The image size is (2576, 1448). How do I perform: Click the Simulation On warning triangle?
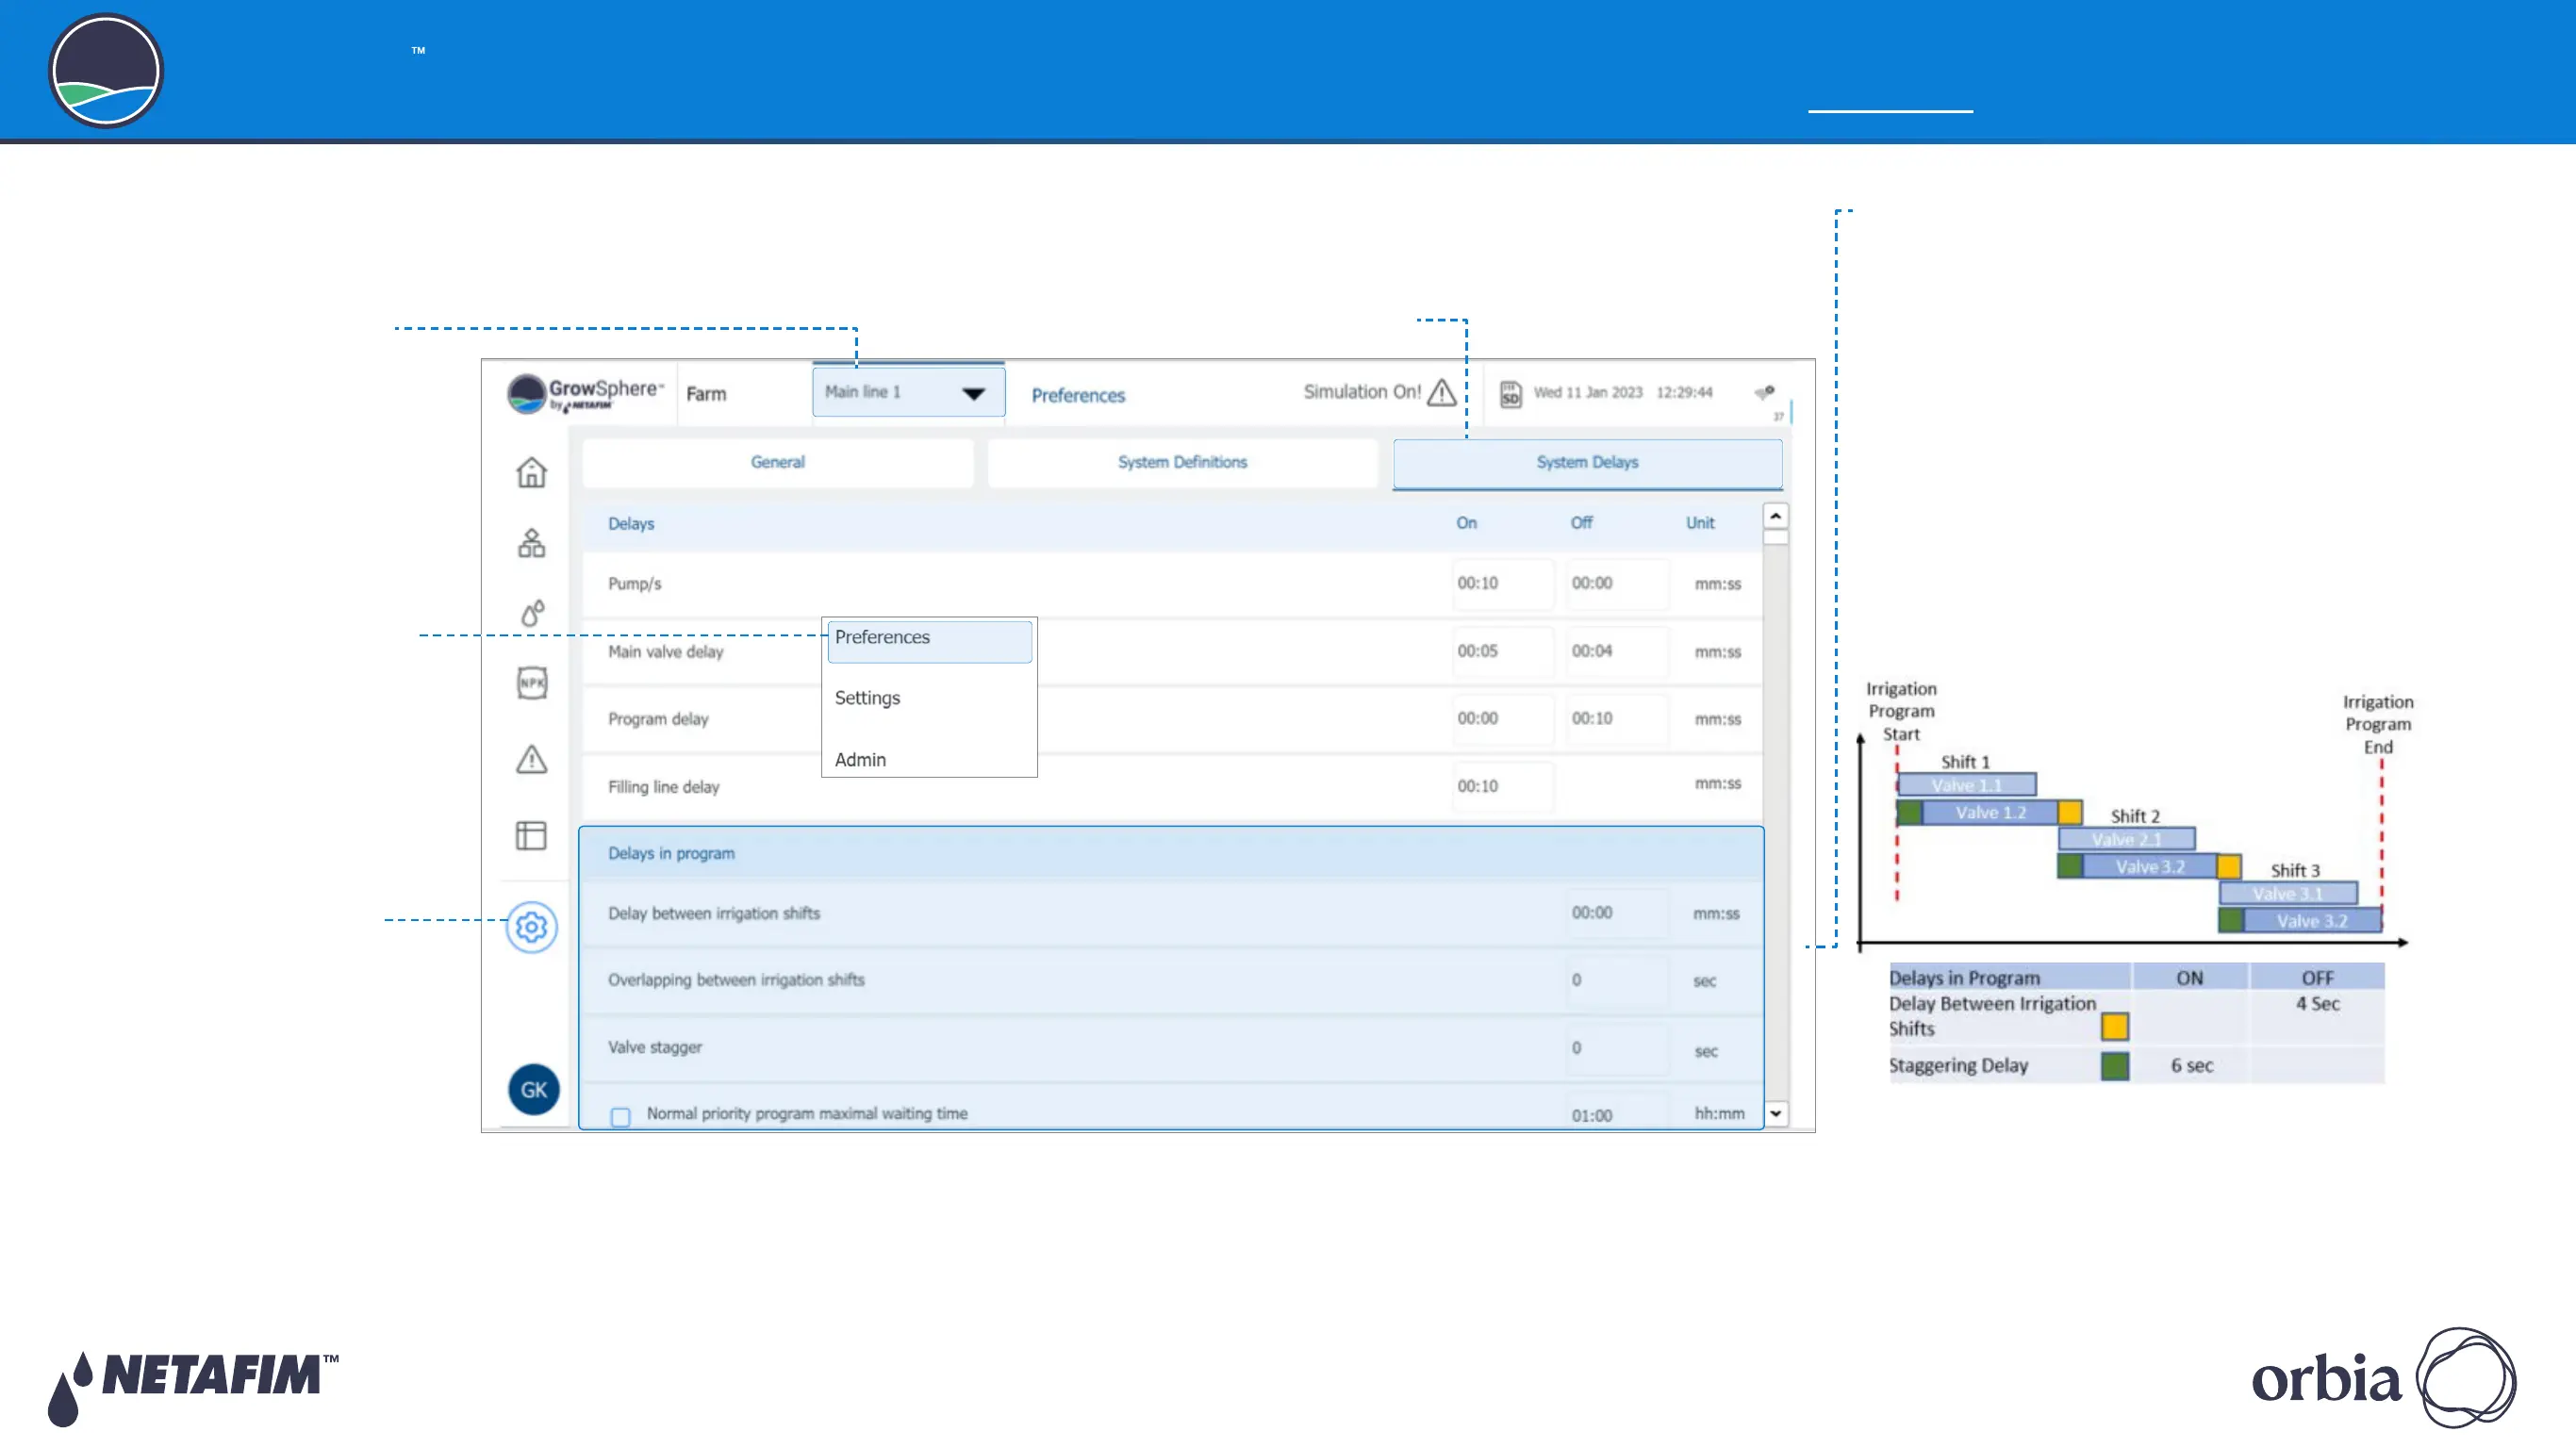click(x=1441, y=392)
